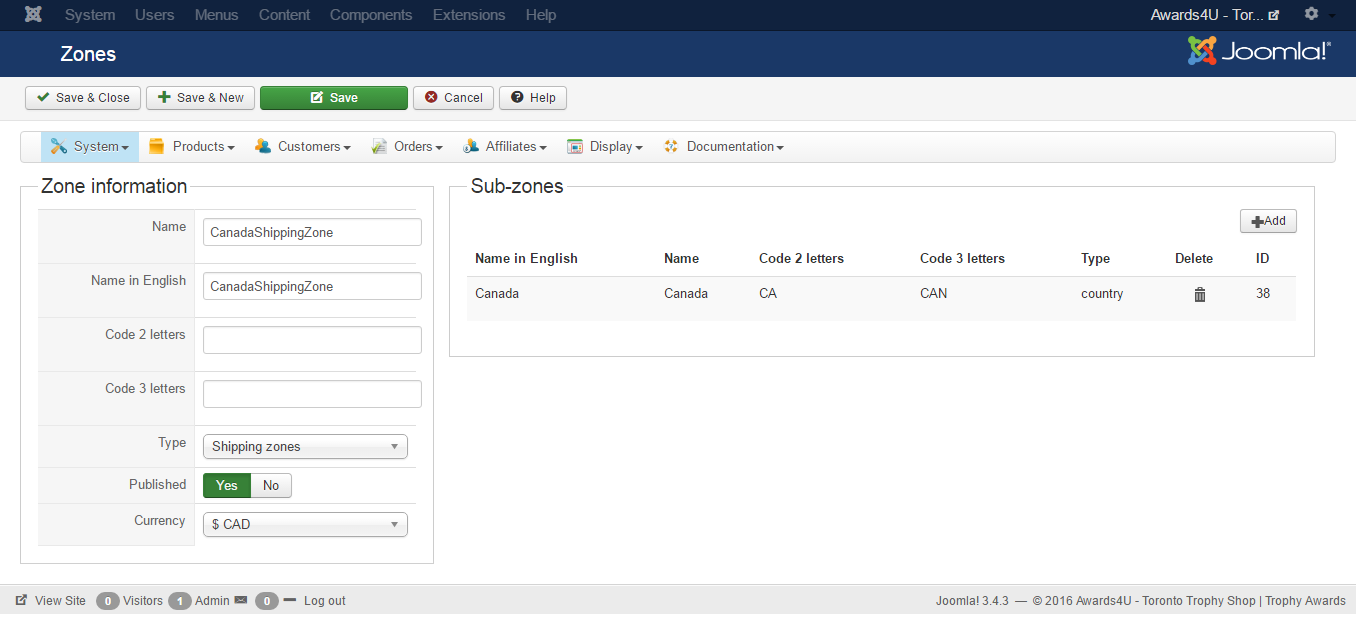The image size is (1356, 644).
Task: Click the Affiliates icon
Action: (x=471, y=146)
